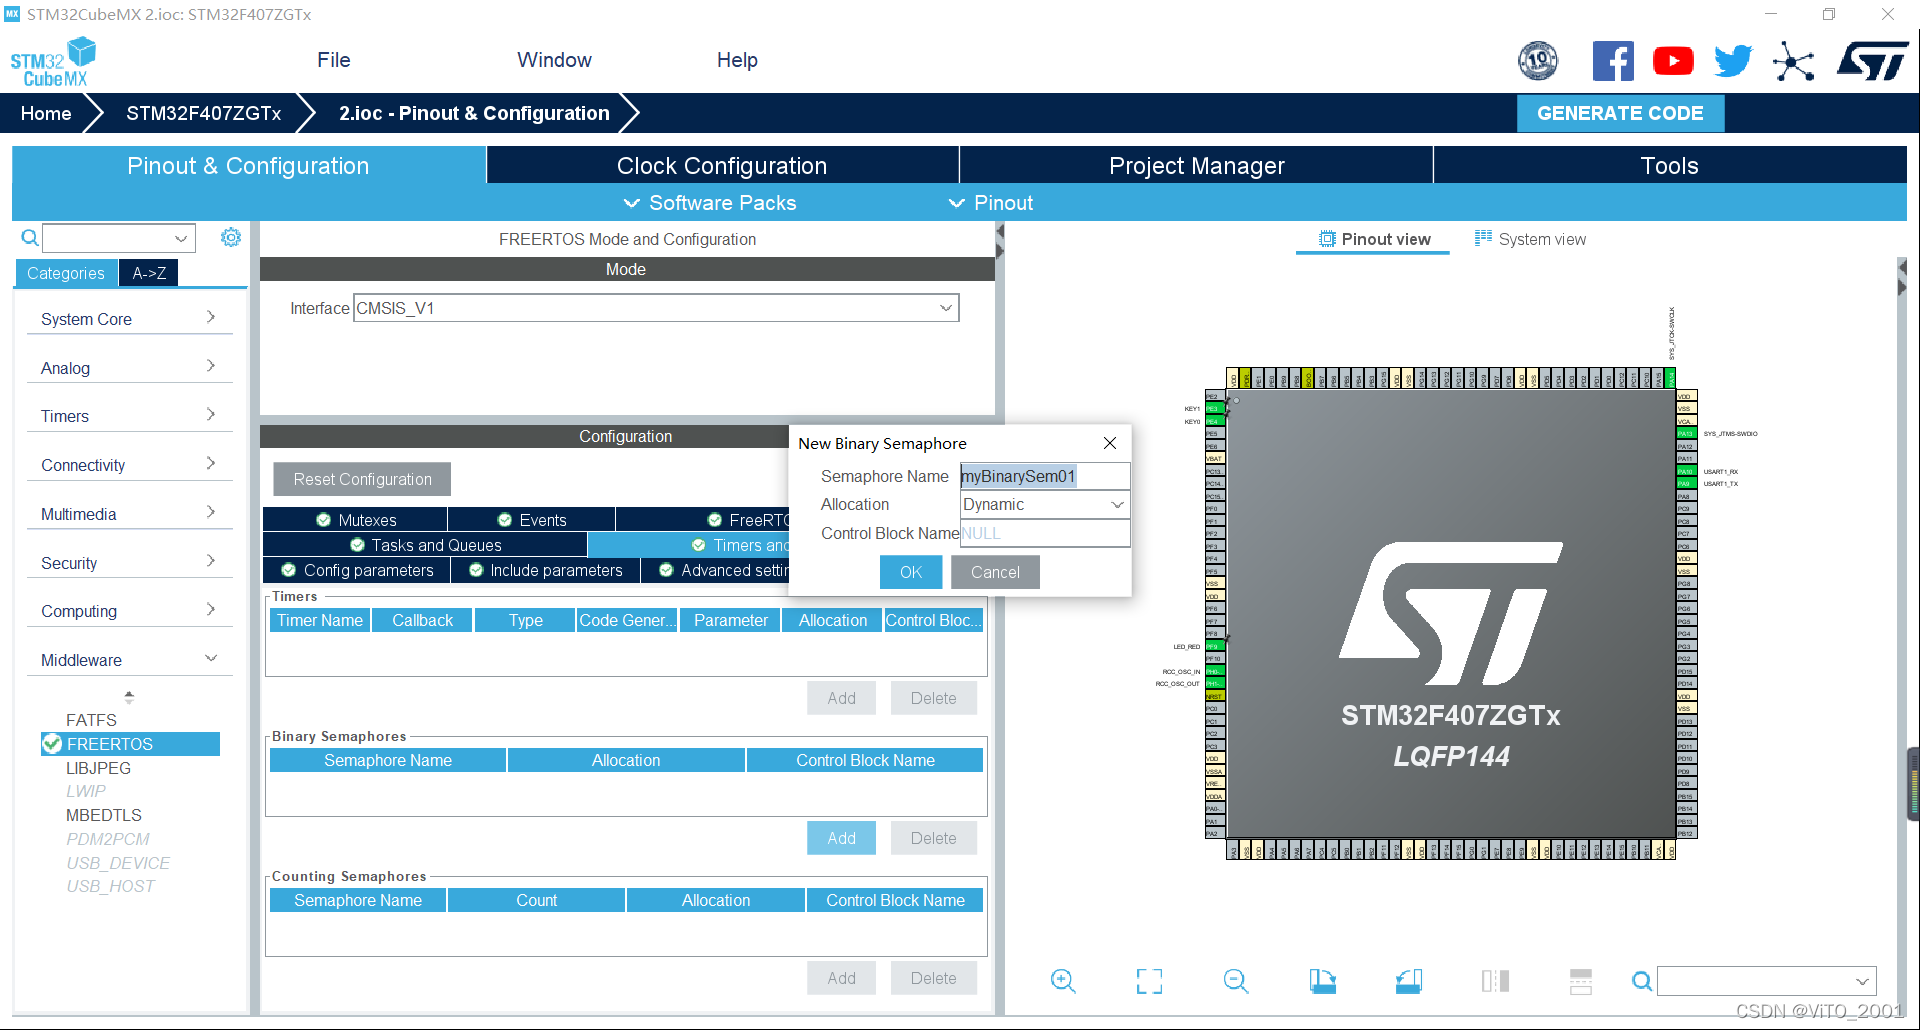Screen dimensions: 1920x1030
Task: Click the STM32CubeMX logo icon
Action: (53, 62)
